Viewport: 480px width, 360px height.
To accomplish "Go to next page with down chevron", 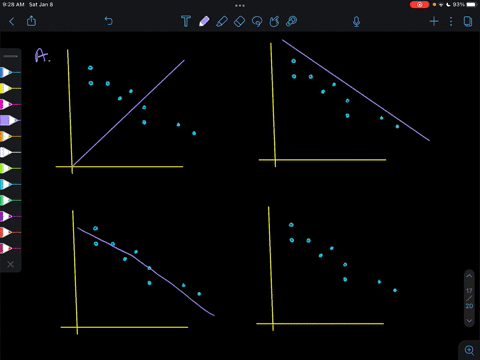I will pyautogui.click(x=469, y=321).
